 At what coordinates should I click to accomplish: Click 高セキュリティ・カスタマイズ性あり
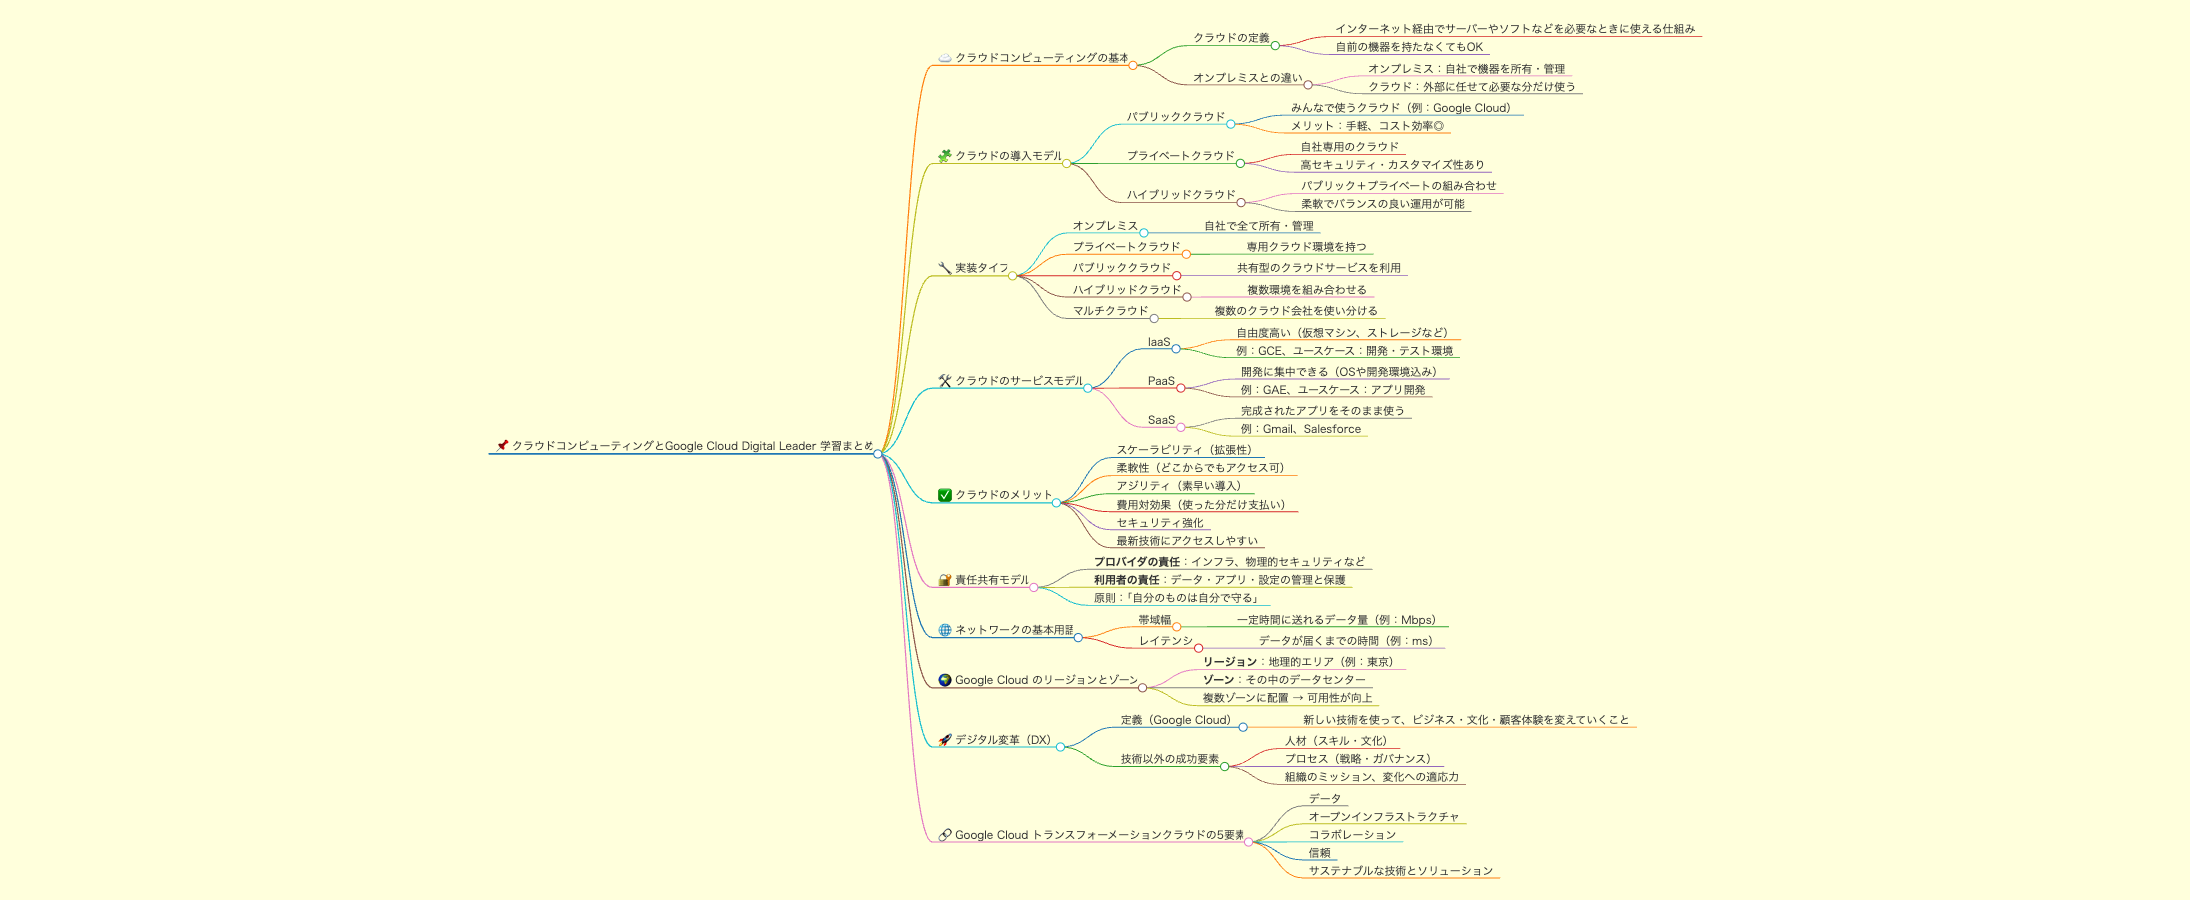click(1393, 165)
